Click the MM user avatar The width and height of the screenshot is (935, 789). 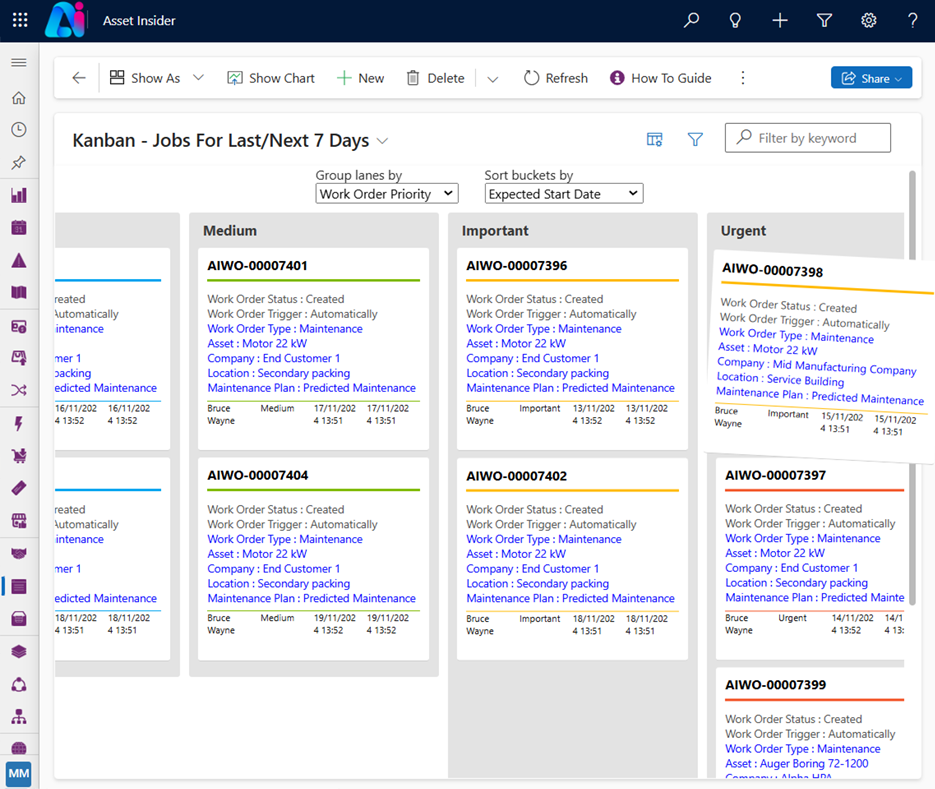click(18, 773)
